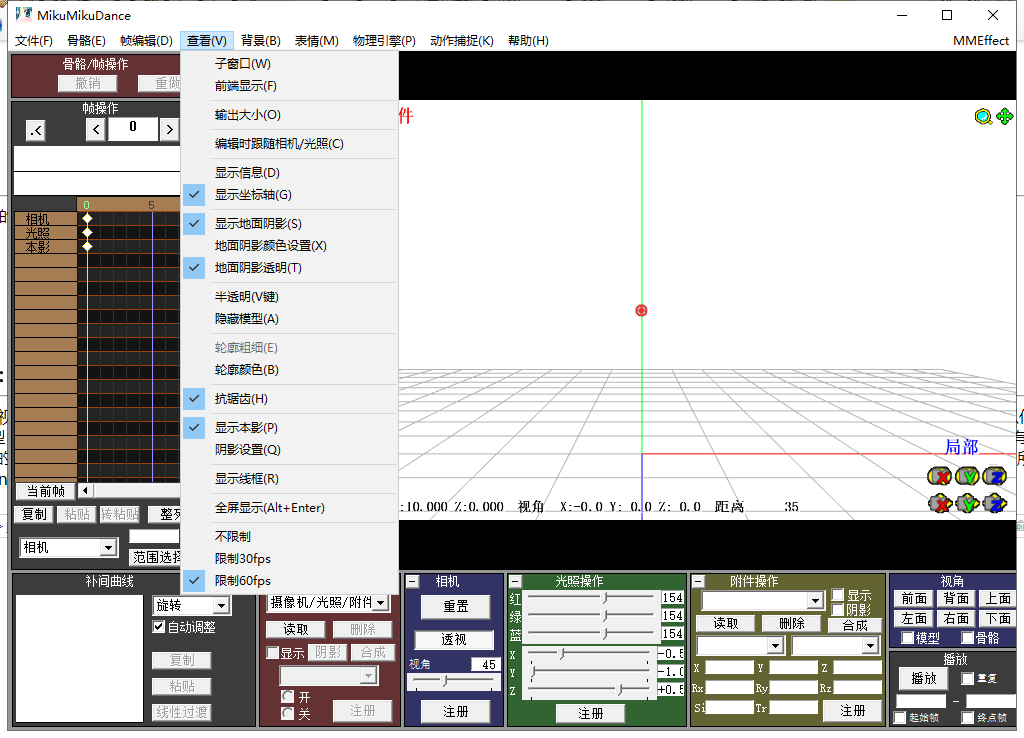The height and width of the screenshot is (738, 1024).
Task: Click the MikuMikuDance title bar app icon
Action: pyautogui.click(x=24, y=14)
